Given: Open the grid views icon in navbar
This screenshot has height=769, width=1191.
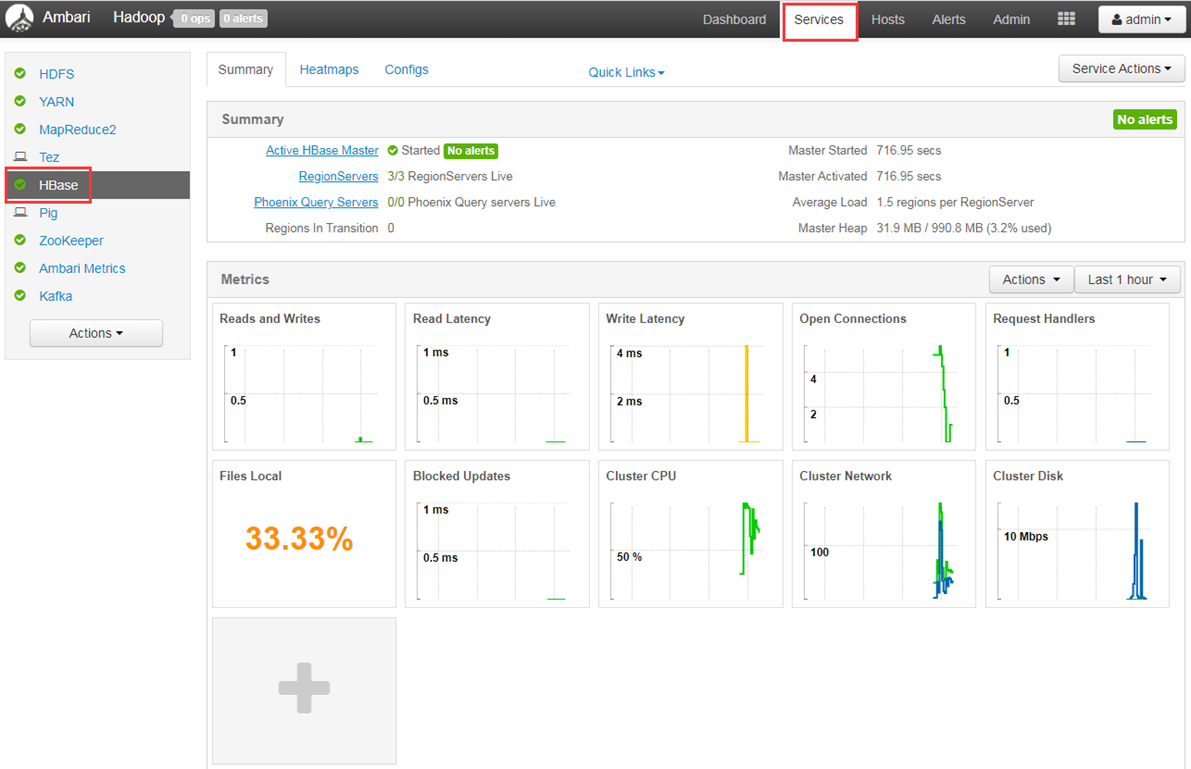Looking at the screenshot, I should (x=1066, y=19).
